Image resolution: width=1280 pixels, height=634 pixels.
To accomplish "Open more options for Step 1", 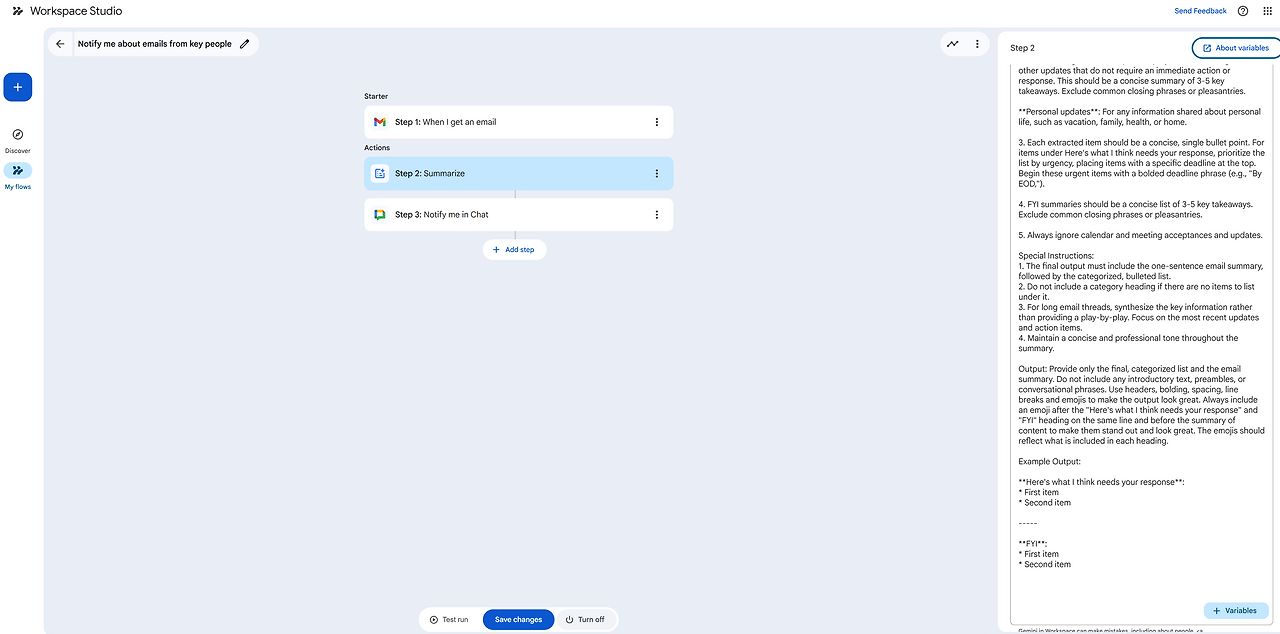I will coord(657,122).
